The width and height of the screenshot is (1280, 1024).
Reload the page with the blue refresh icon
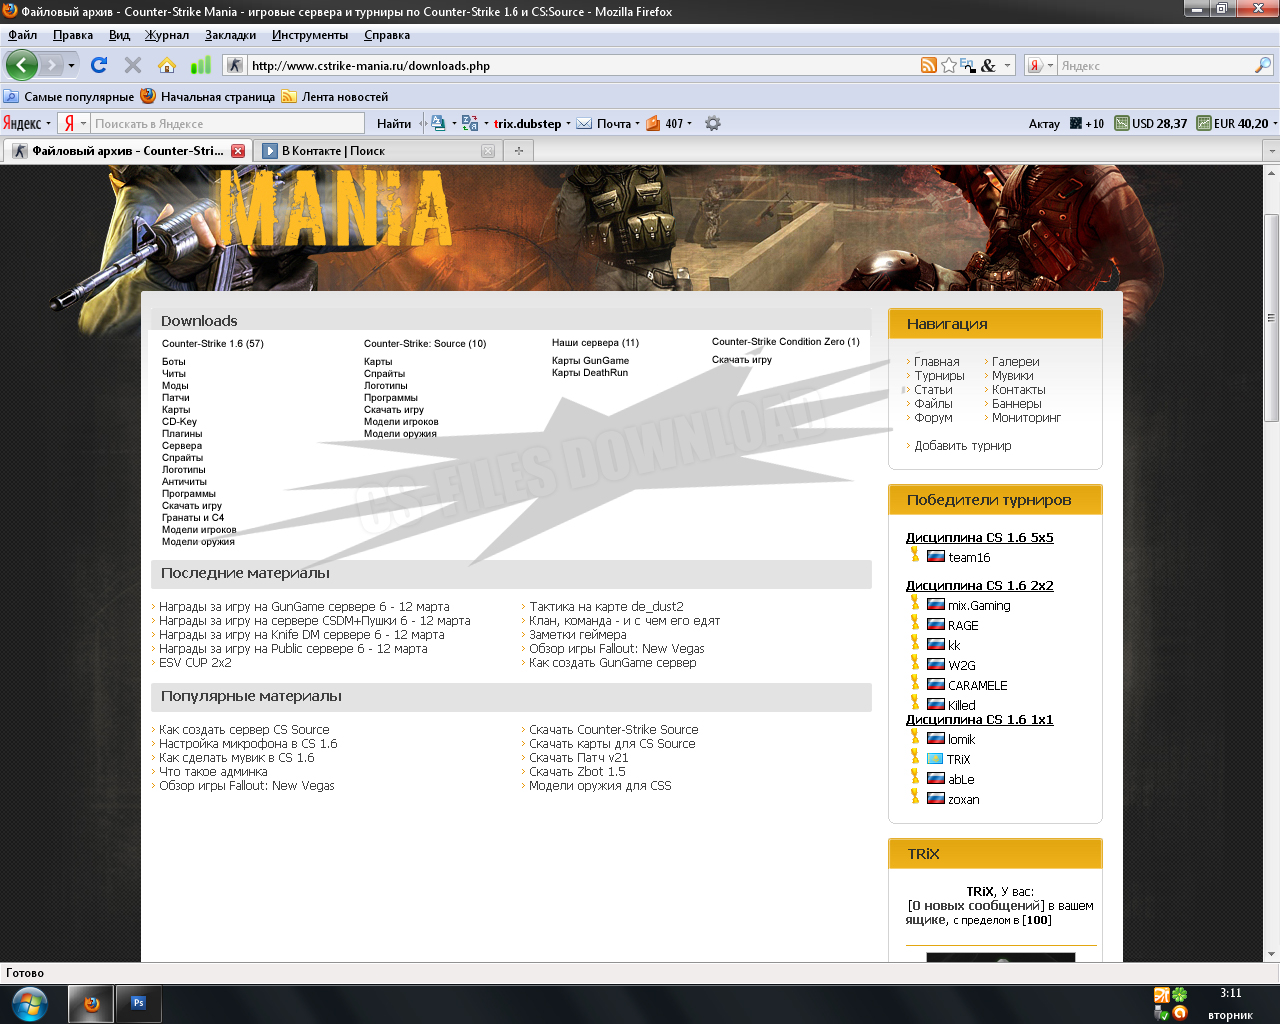coord(99,65)
